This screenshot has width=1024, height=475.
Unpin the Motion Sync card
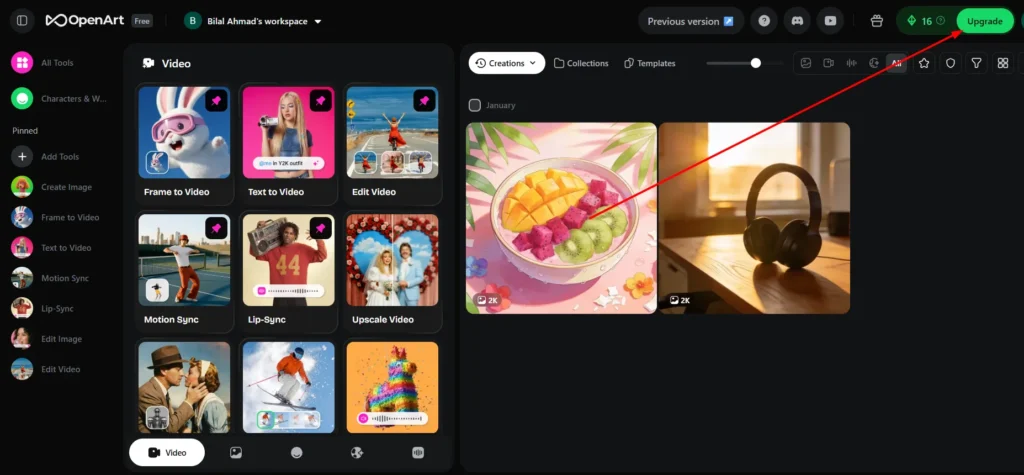click(216, 228)
